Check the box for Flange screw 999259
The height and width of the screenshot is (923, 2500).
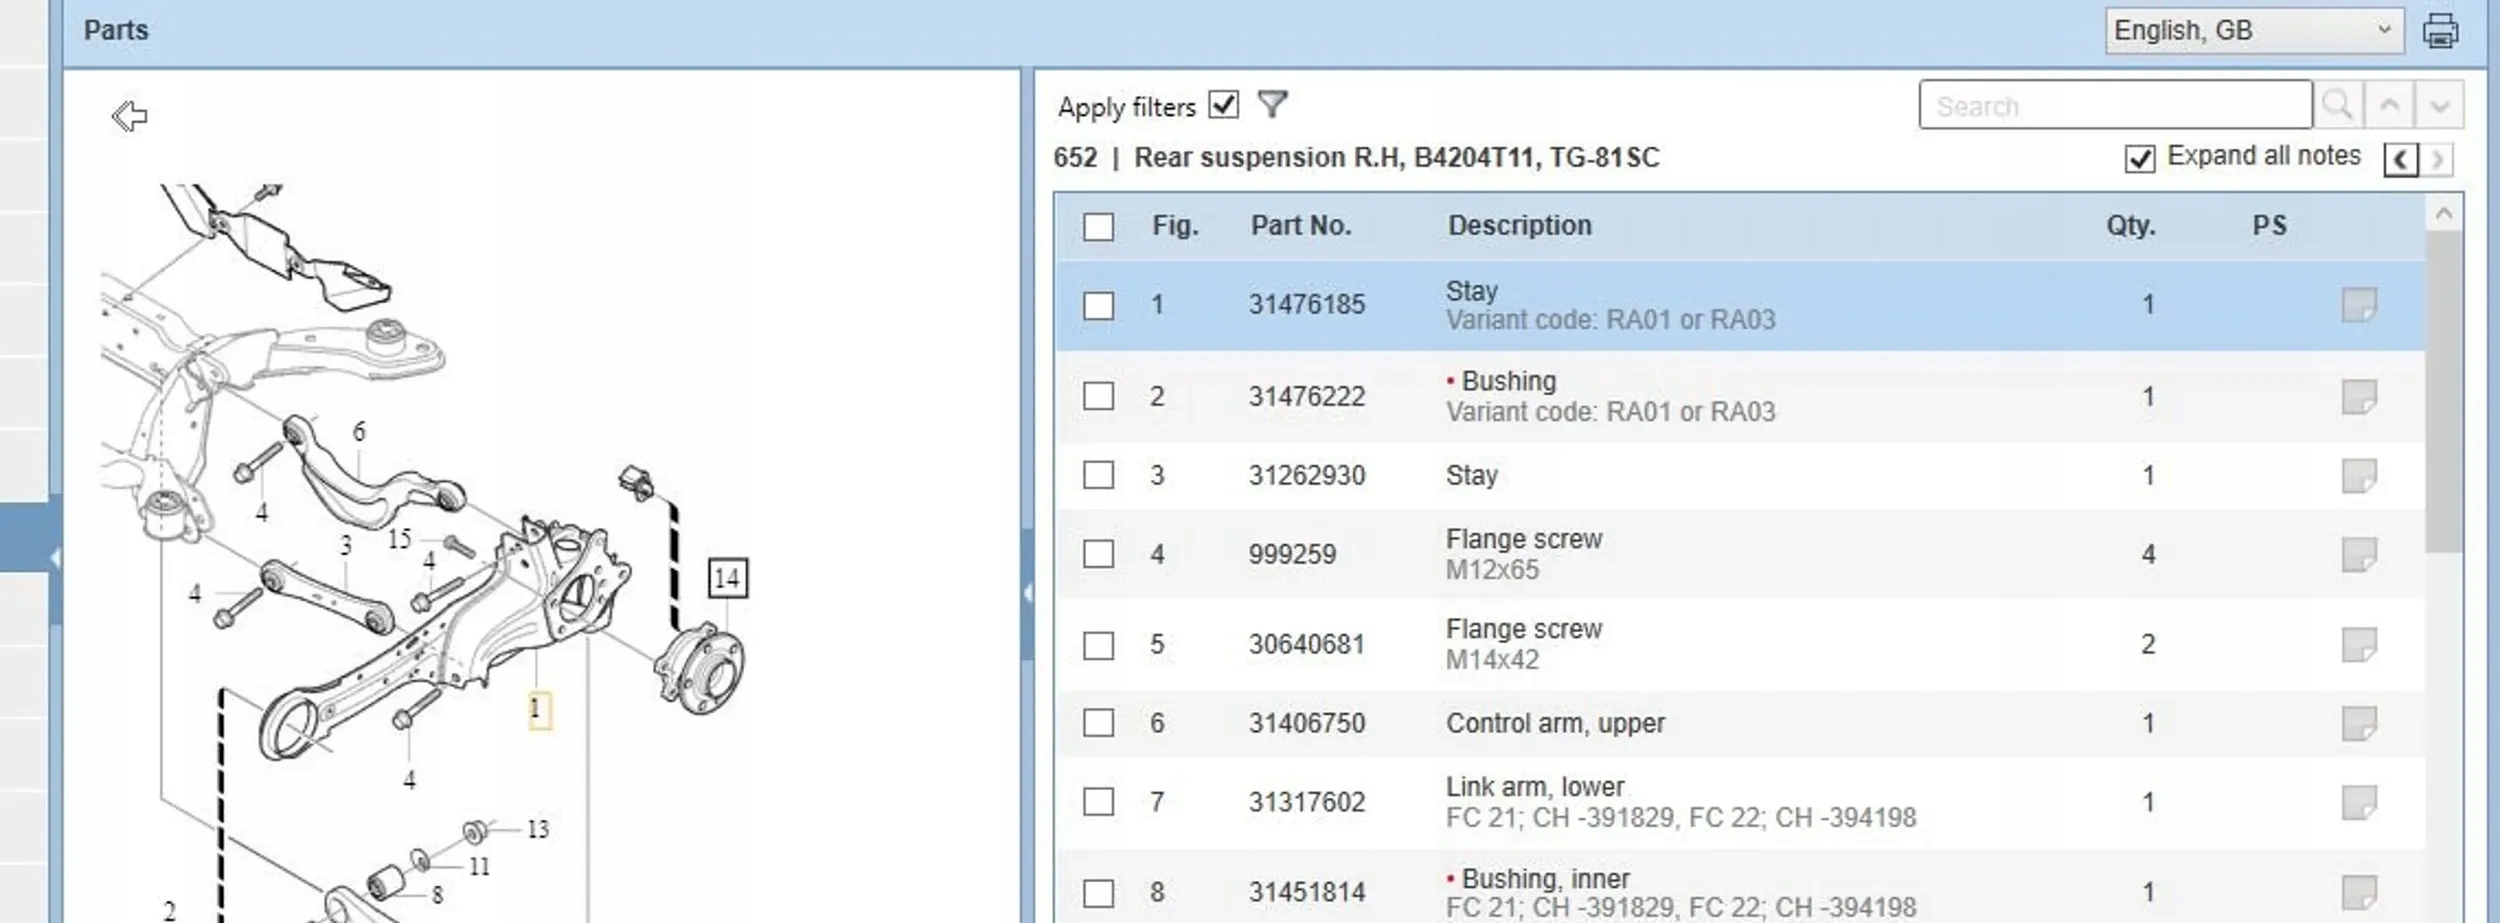1098,554
